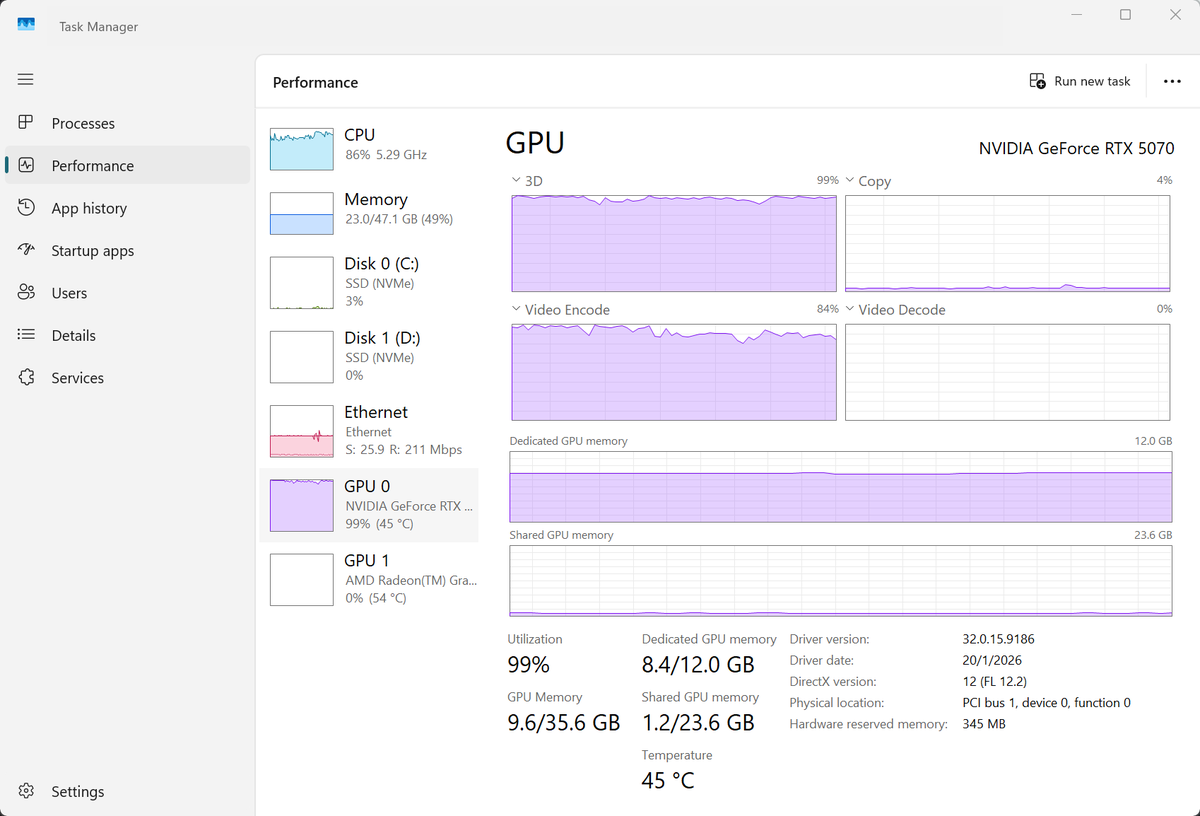Select Disk 1 (D:) entry

click(x=369, y=357)
